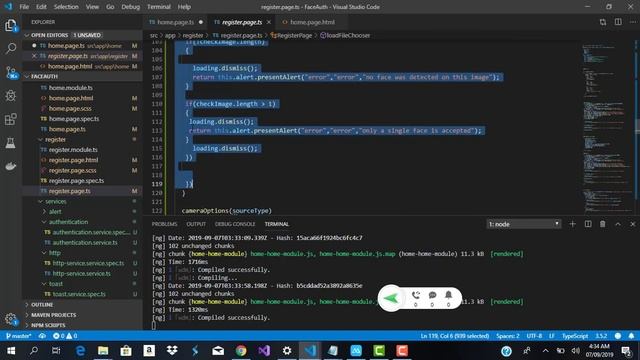This screenshot has height=360, width=640.
Task: Open authentication.service.ts in file tree
Action: point(85,242)
